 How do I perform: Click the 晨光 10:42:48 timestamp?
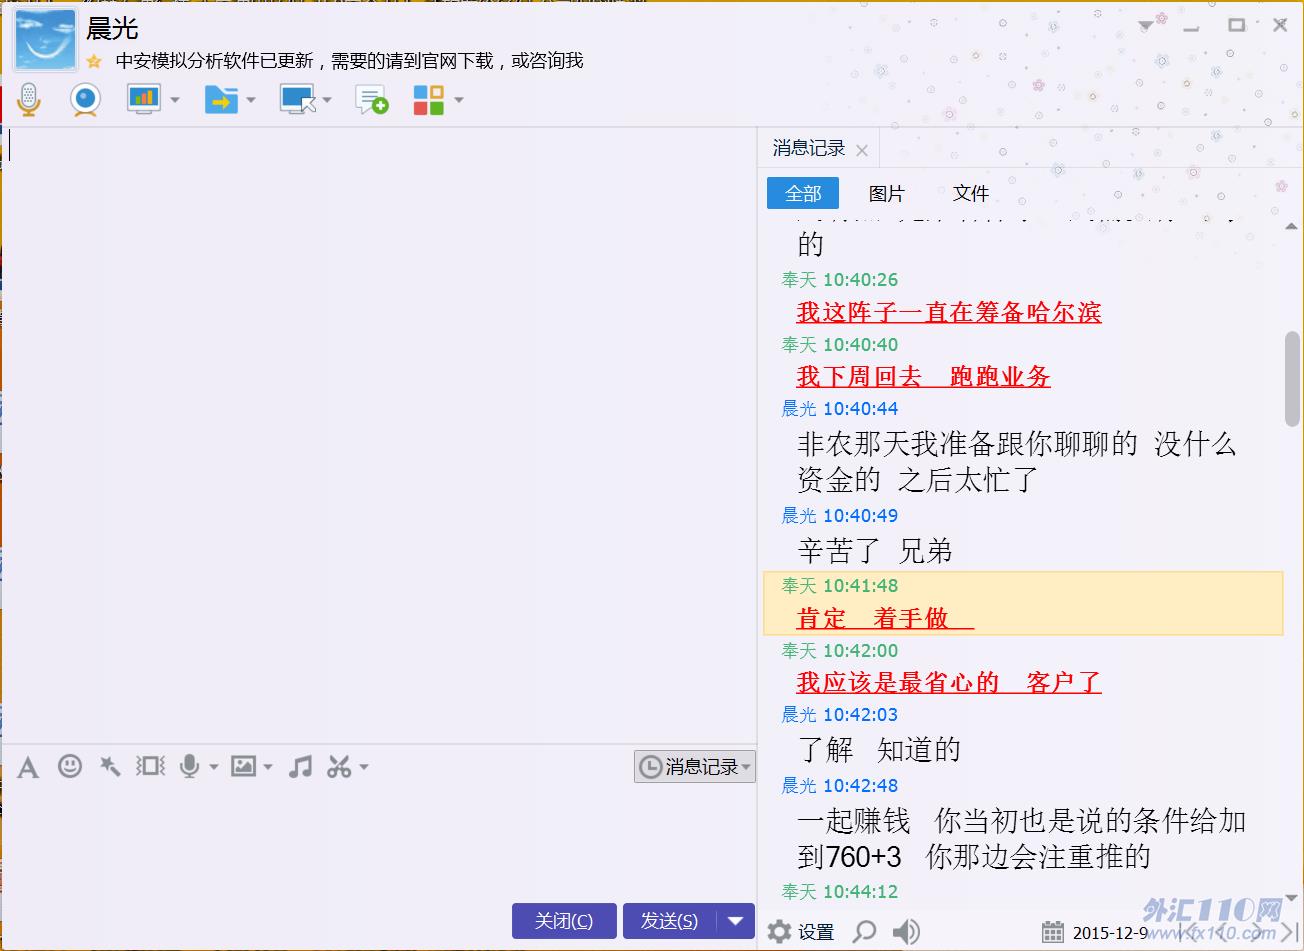840,786
